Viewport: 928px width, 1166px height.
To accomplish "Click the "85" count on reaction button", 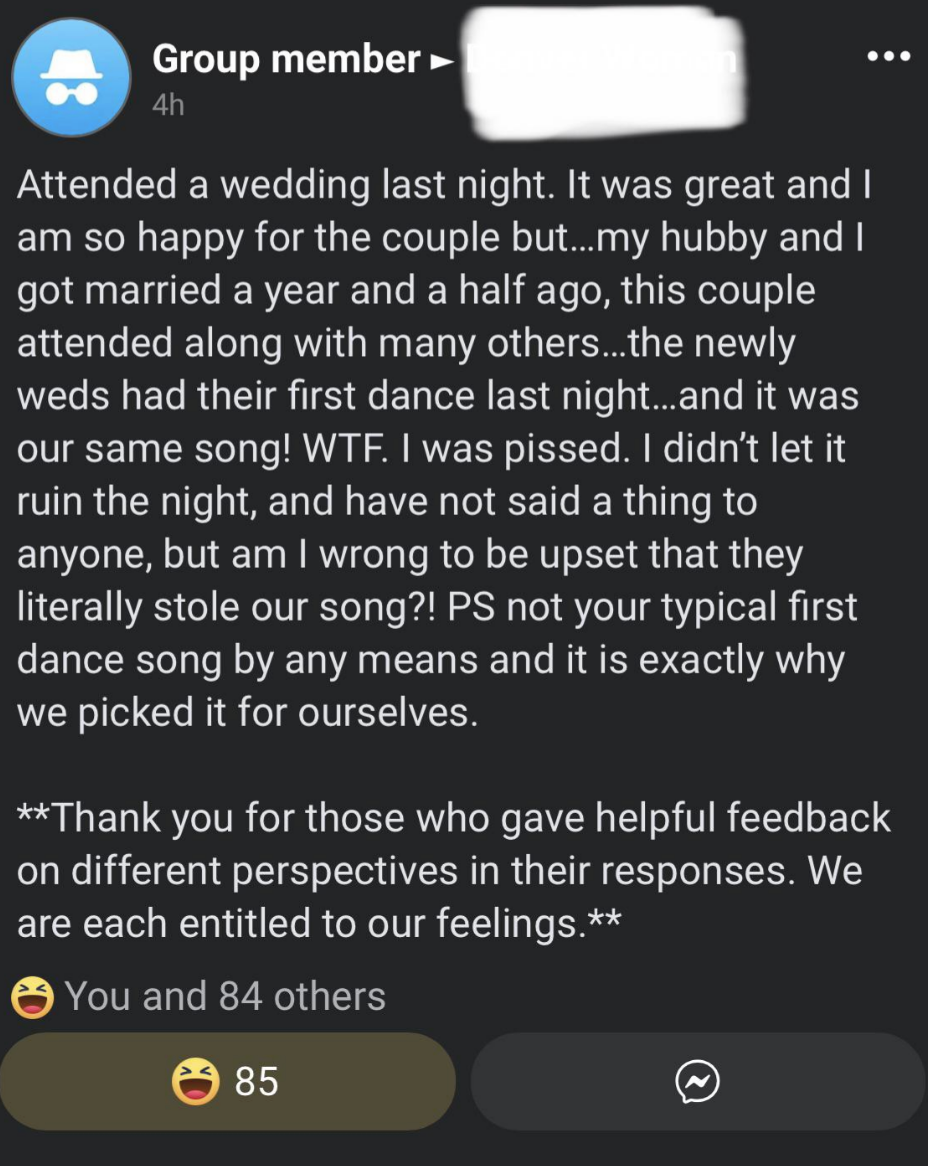I will pyautogui.click(x=256, y=1081).
